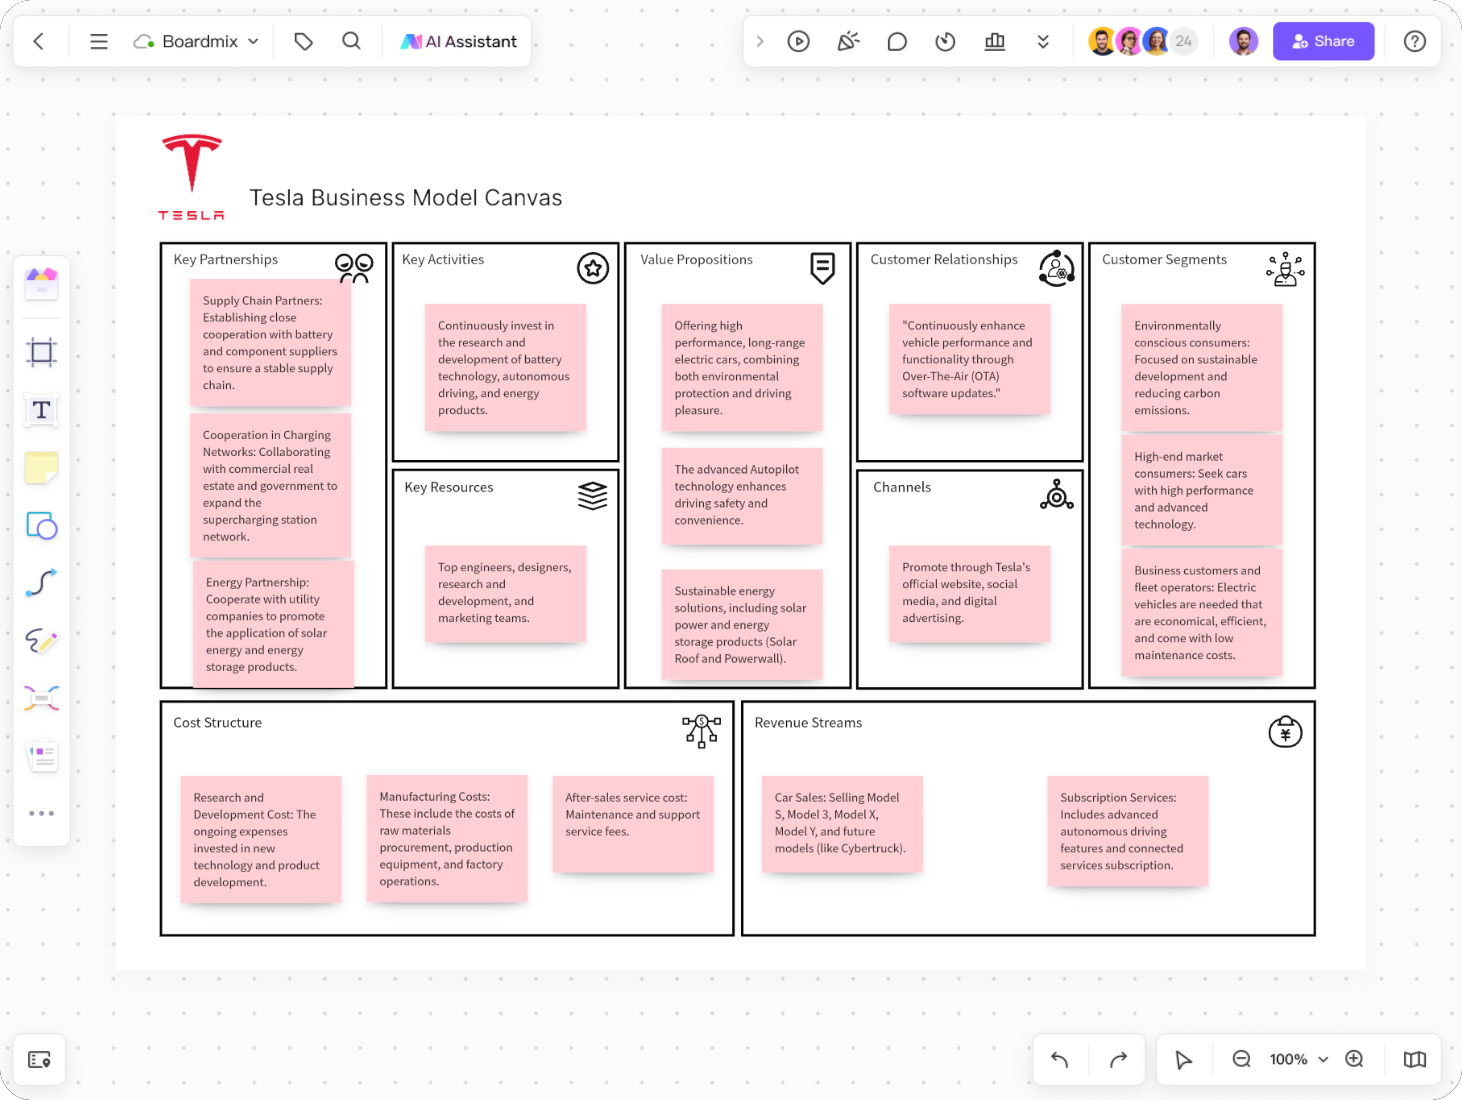The width and height of the screenshot is (1462, 1100).
Task: Open the help question mark icon
Action: 1414,41
